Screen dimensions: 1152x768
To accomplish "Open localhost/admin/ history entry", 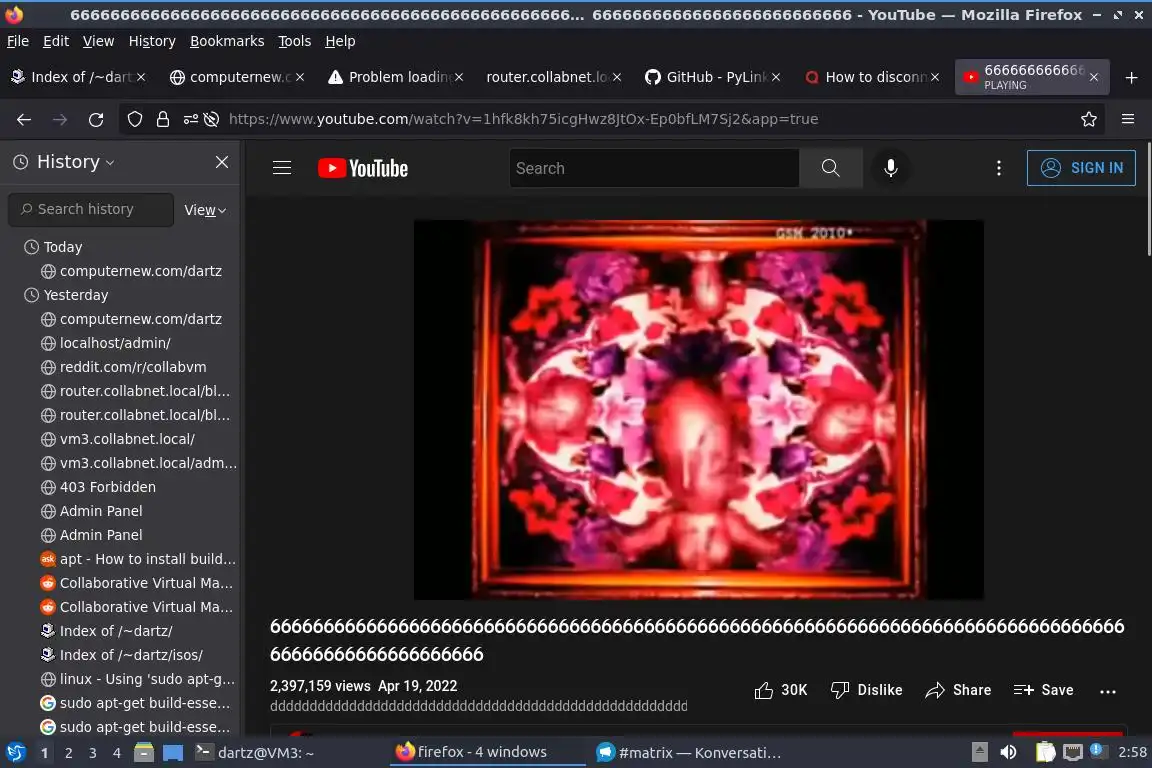I will tap(115, 343).
